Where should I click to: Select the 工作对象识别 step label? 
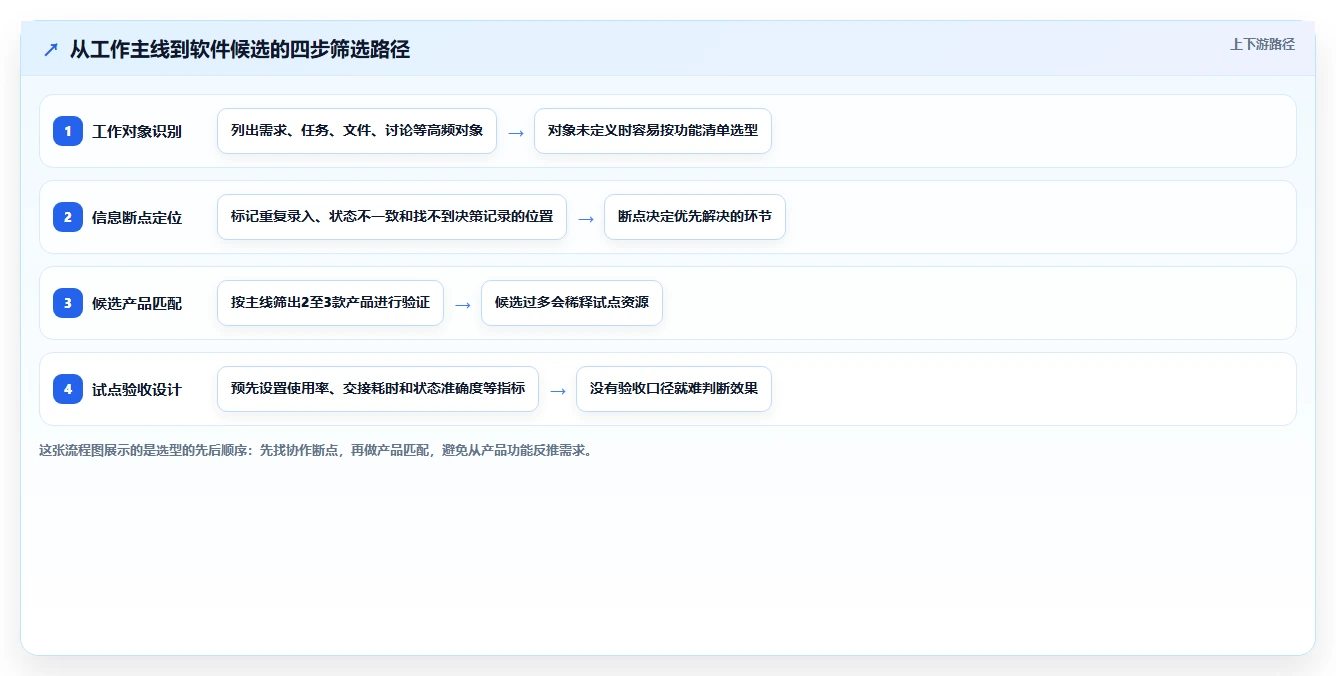(x=137, y=131)
